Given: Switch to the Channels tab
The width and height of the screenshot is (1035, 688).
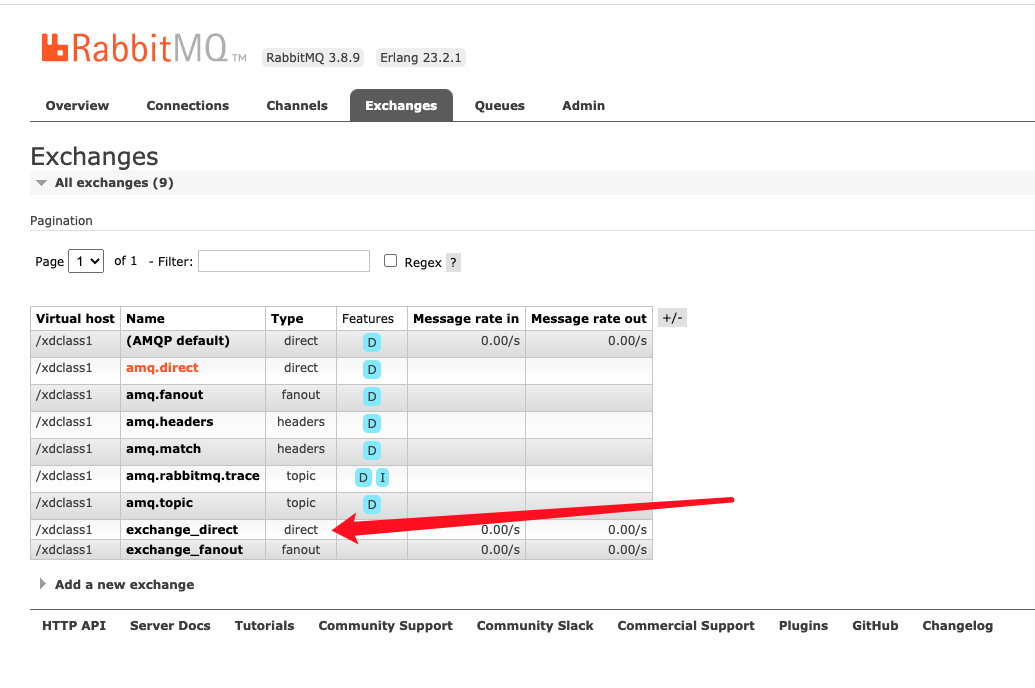Looking at the screenshot, I should coord(297,106).
